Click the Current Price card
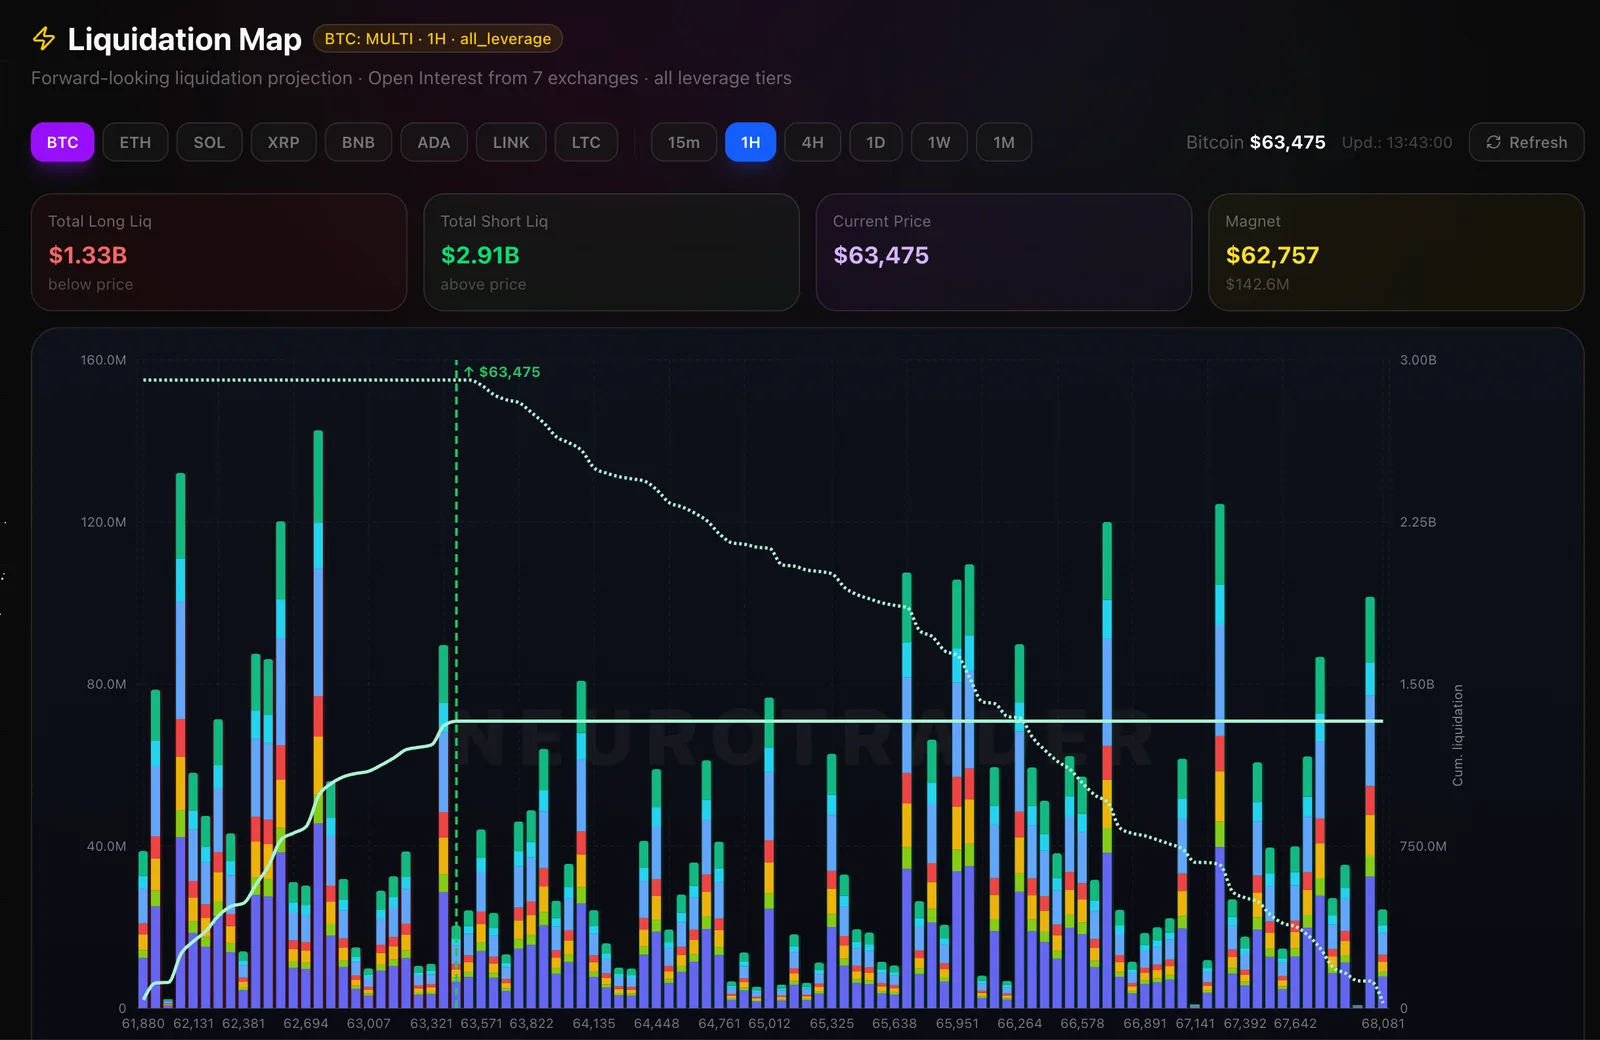The height and width of the screenshot is (1040, 1600). (x=1004, y=252)
